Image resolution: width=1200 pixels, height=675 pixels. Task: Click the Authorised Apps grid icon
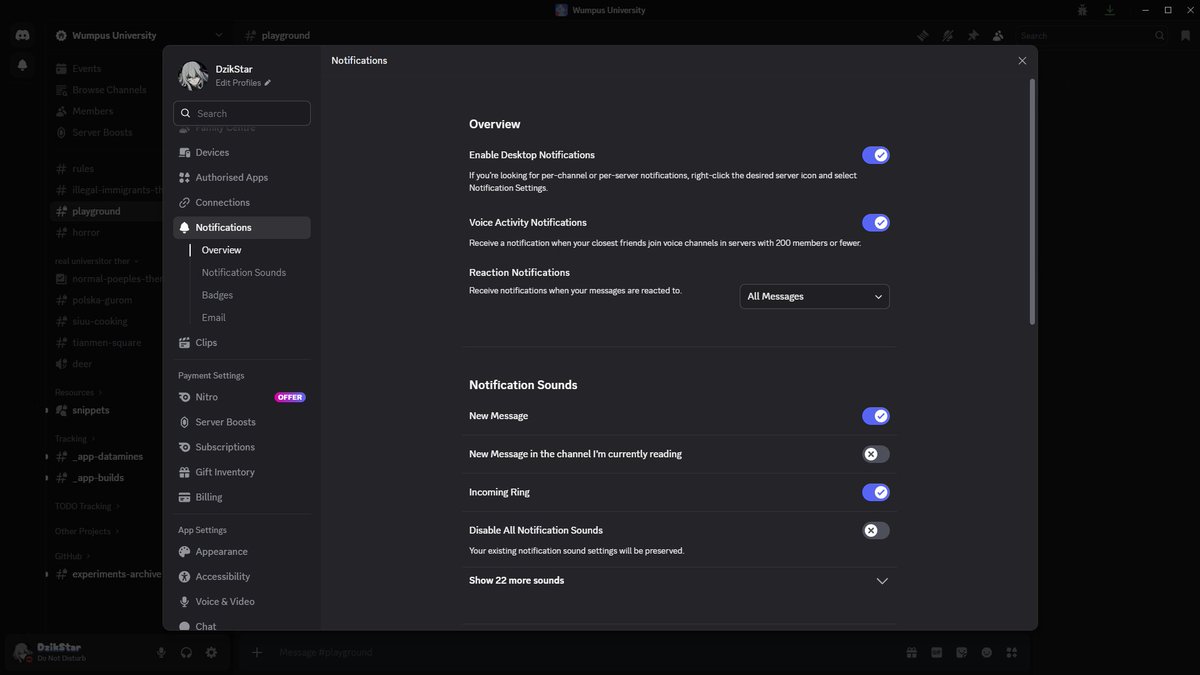click(185, 177)
